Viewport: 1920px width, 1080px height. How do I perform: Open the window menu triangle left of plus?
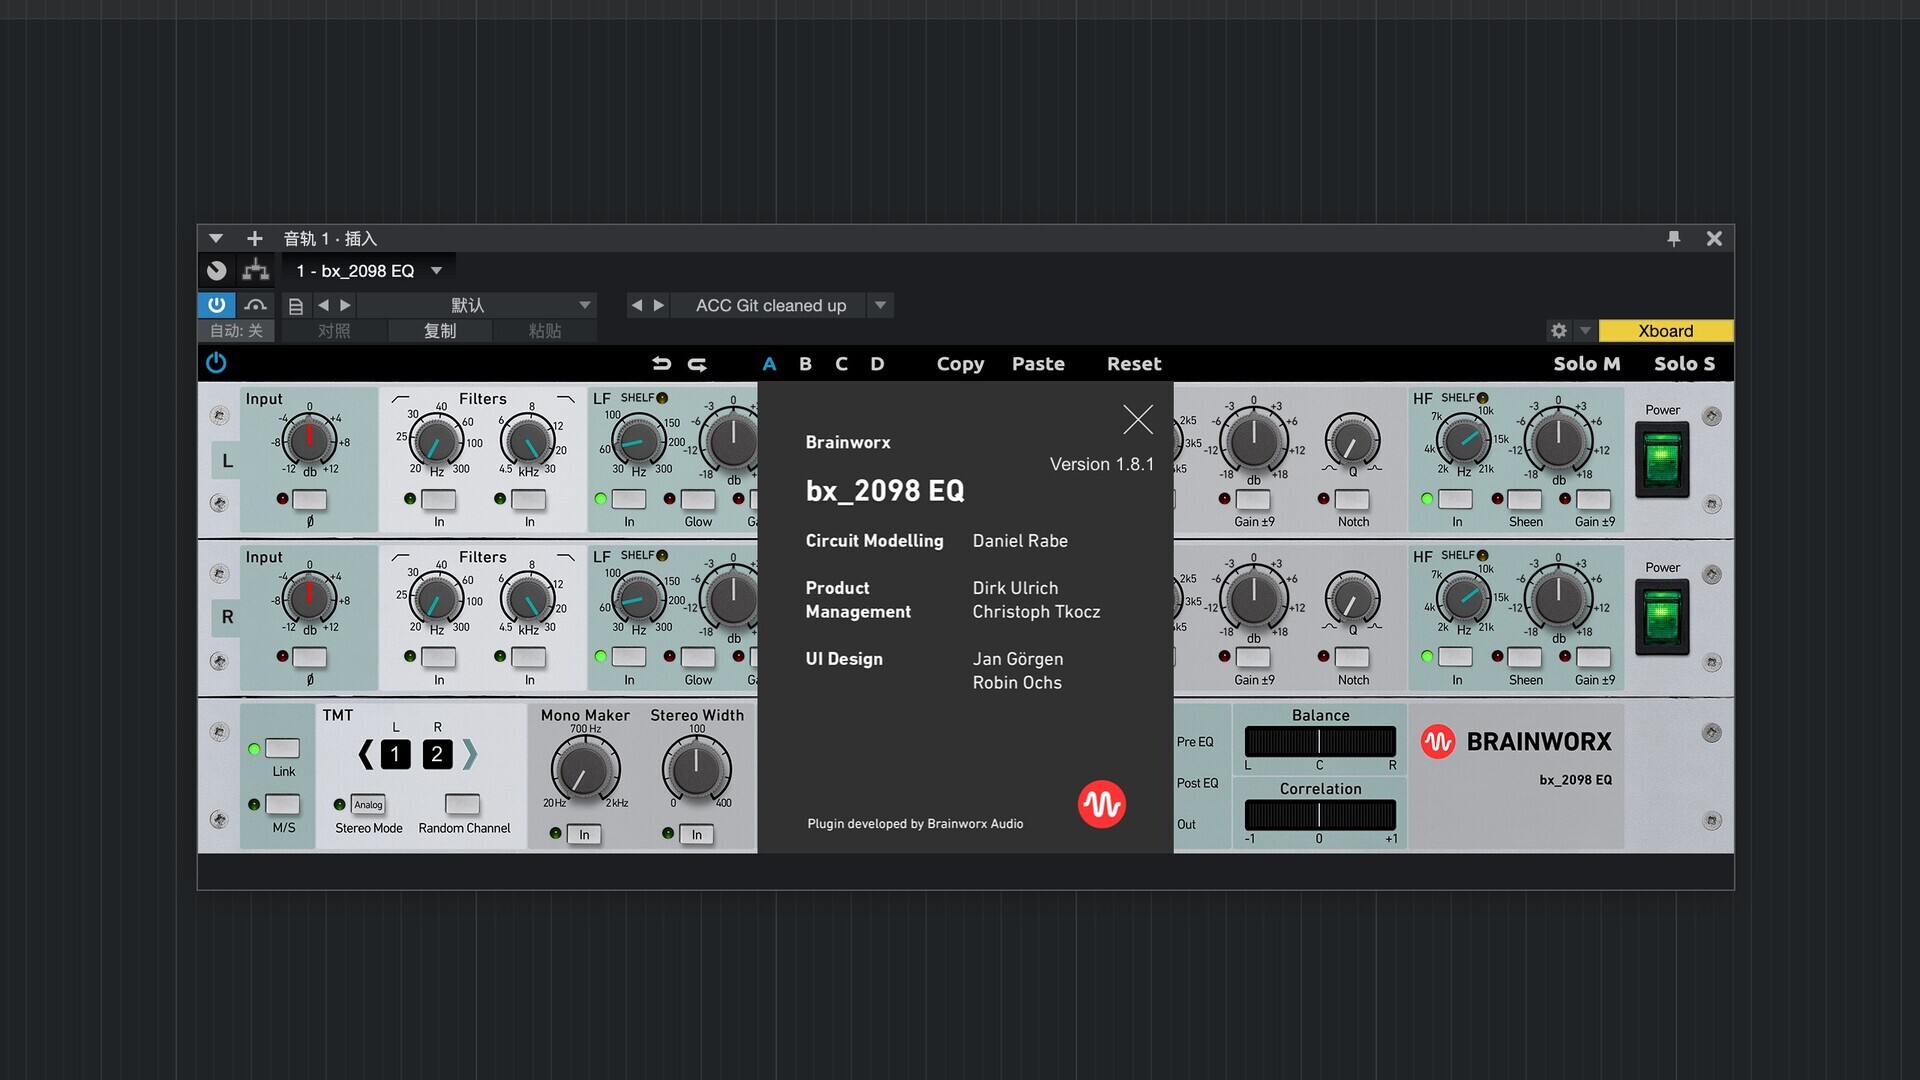click(x=216, y=238)
